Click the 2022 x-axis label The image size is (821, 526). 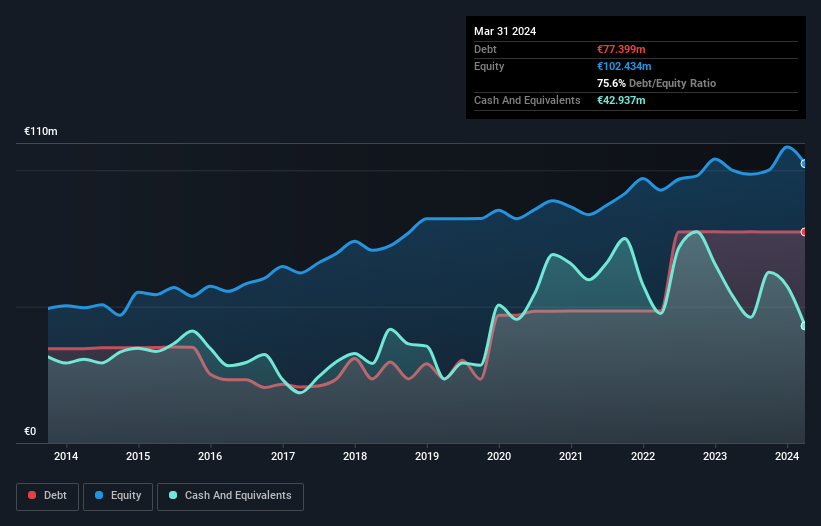(643, 456)
